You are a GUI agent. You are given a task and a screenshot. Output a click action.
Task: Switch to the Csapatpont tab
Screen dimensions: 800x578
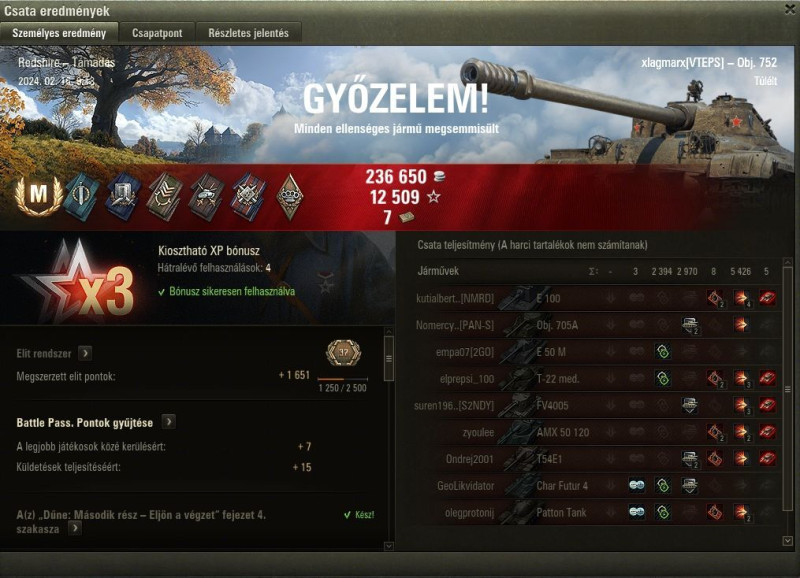pyautogui.click(x=157, y=33)
